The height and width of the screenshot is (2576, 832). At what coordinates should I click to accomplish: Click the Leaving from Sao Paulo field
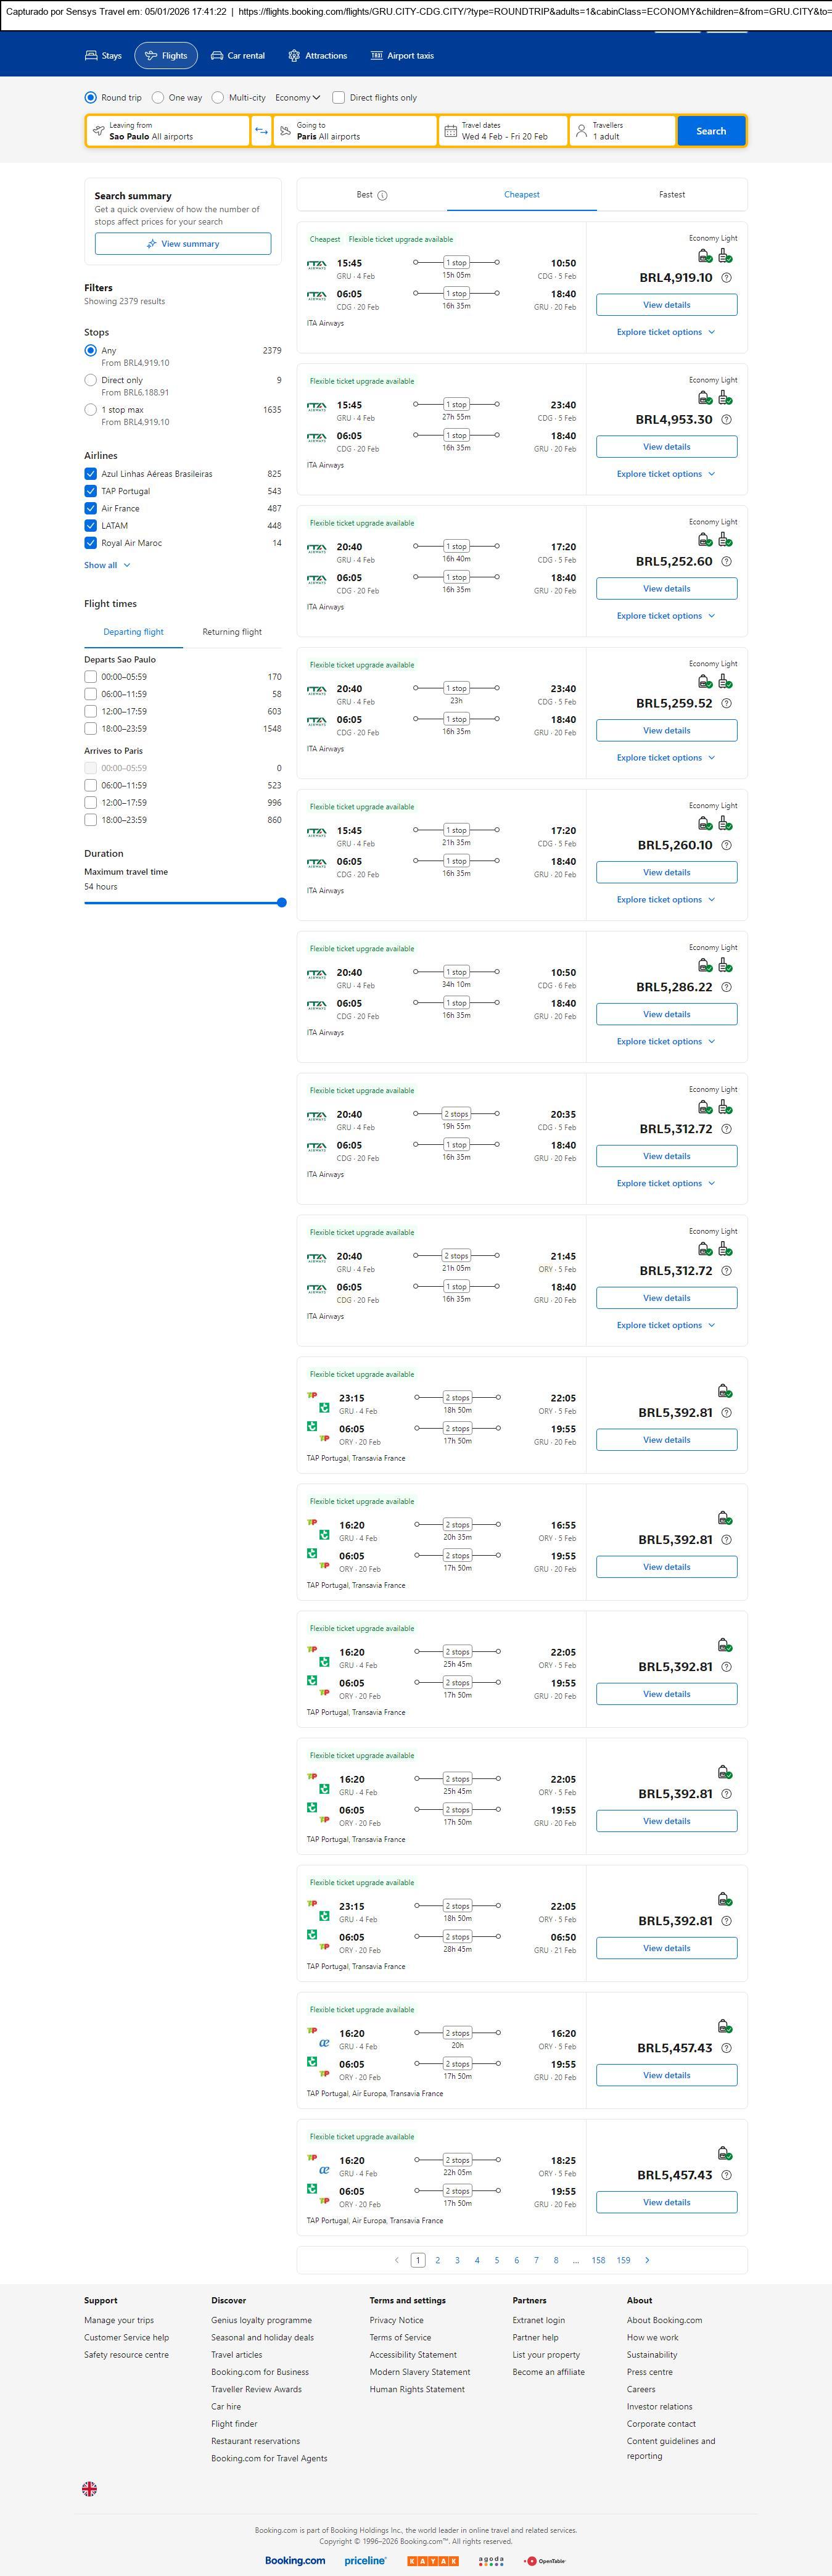167,131
